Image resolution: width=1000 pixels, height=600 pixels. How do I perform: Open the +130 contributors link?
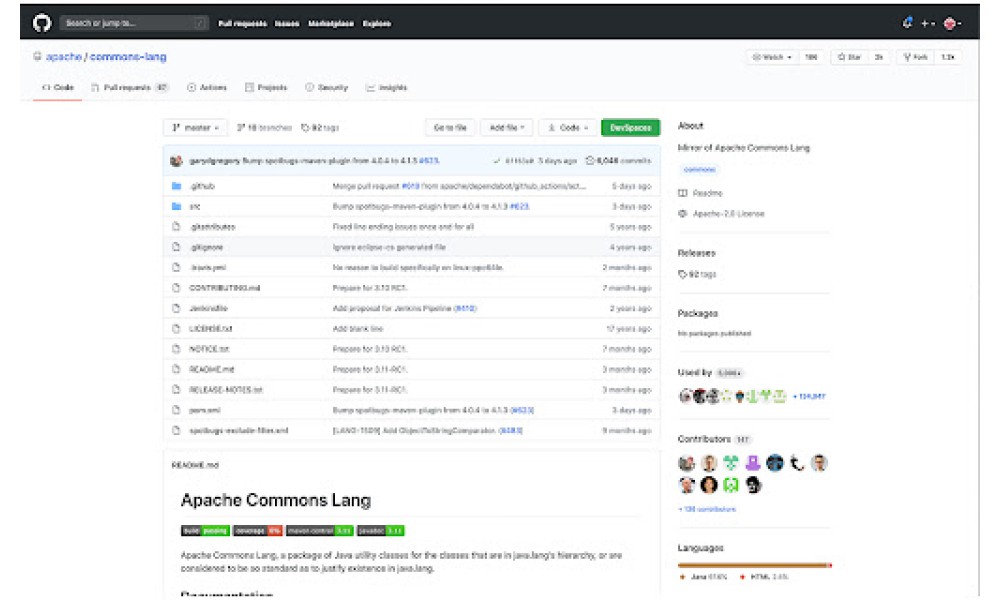click(x=707, y=509)
